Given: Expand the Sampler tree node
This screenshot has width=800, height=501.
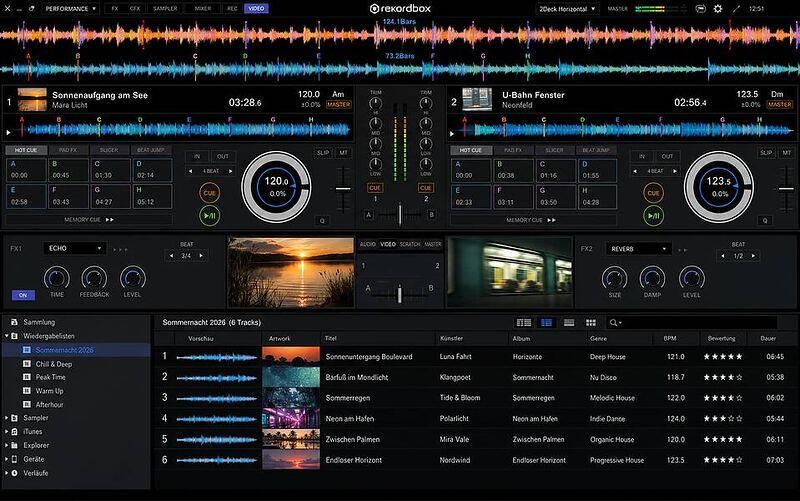Looking at the screenshot, I should [7, 418].
